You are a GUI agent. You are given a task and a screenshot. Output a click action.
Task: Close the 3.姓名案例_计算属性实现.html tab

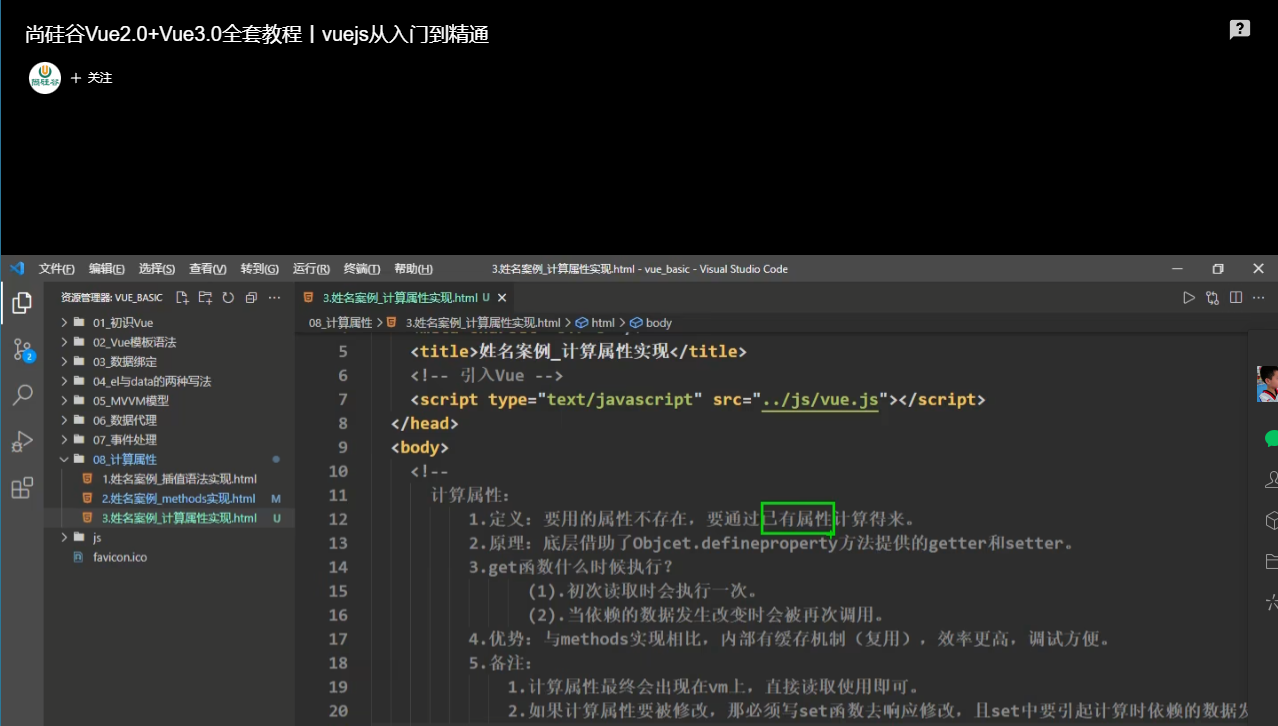[502, 298]
